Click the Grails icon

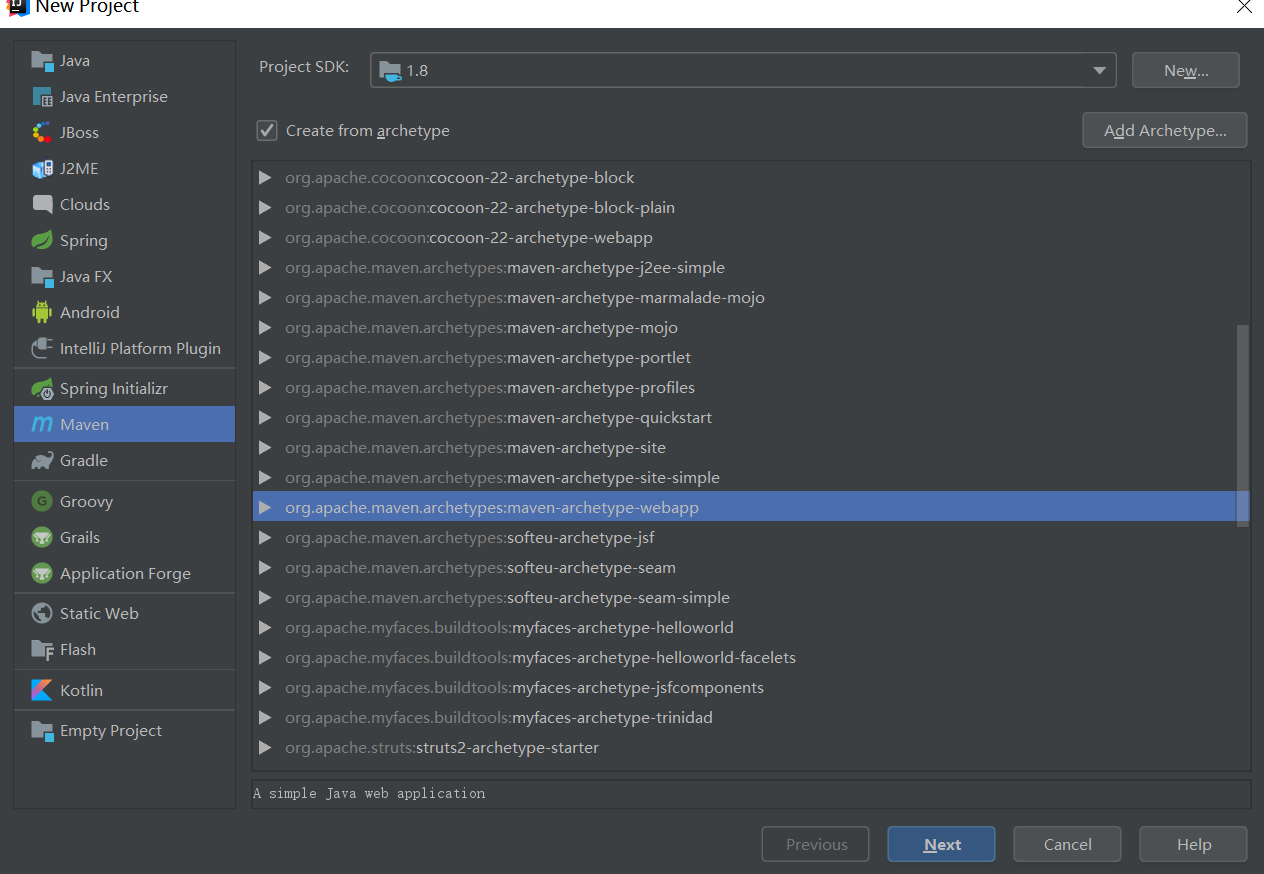pos(42,537)
